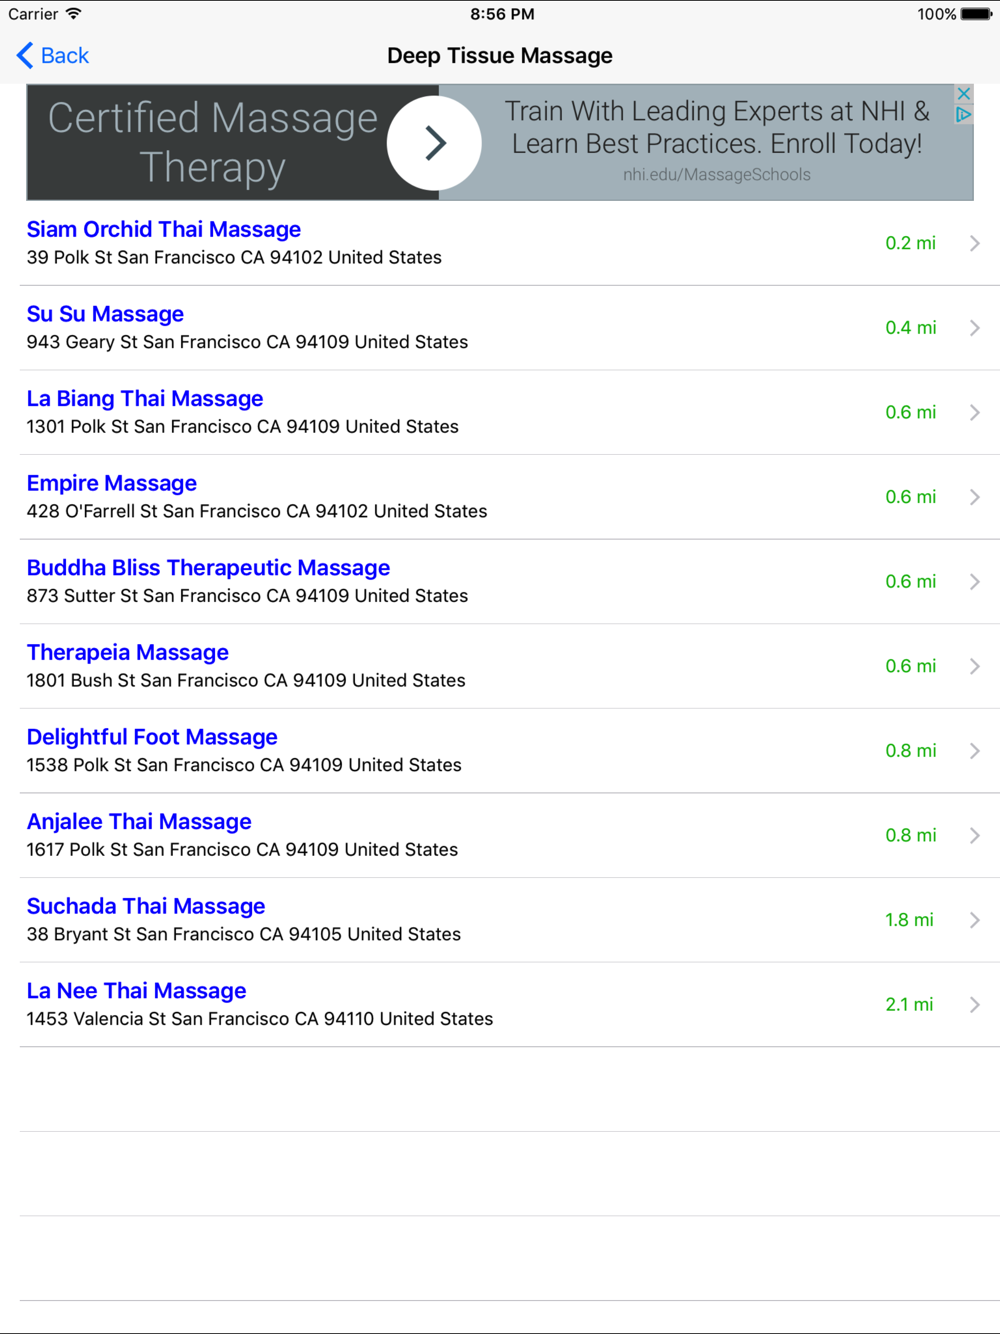The width and height of the screenshot is (1000, 1334).
Task: Select address 873 Sutter St San Francisco
Action: click(247, 595)
